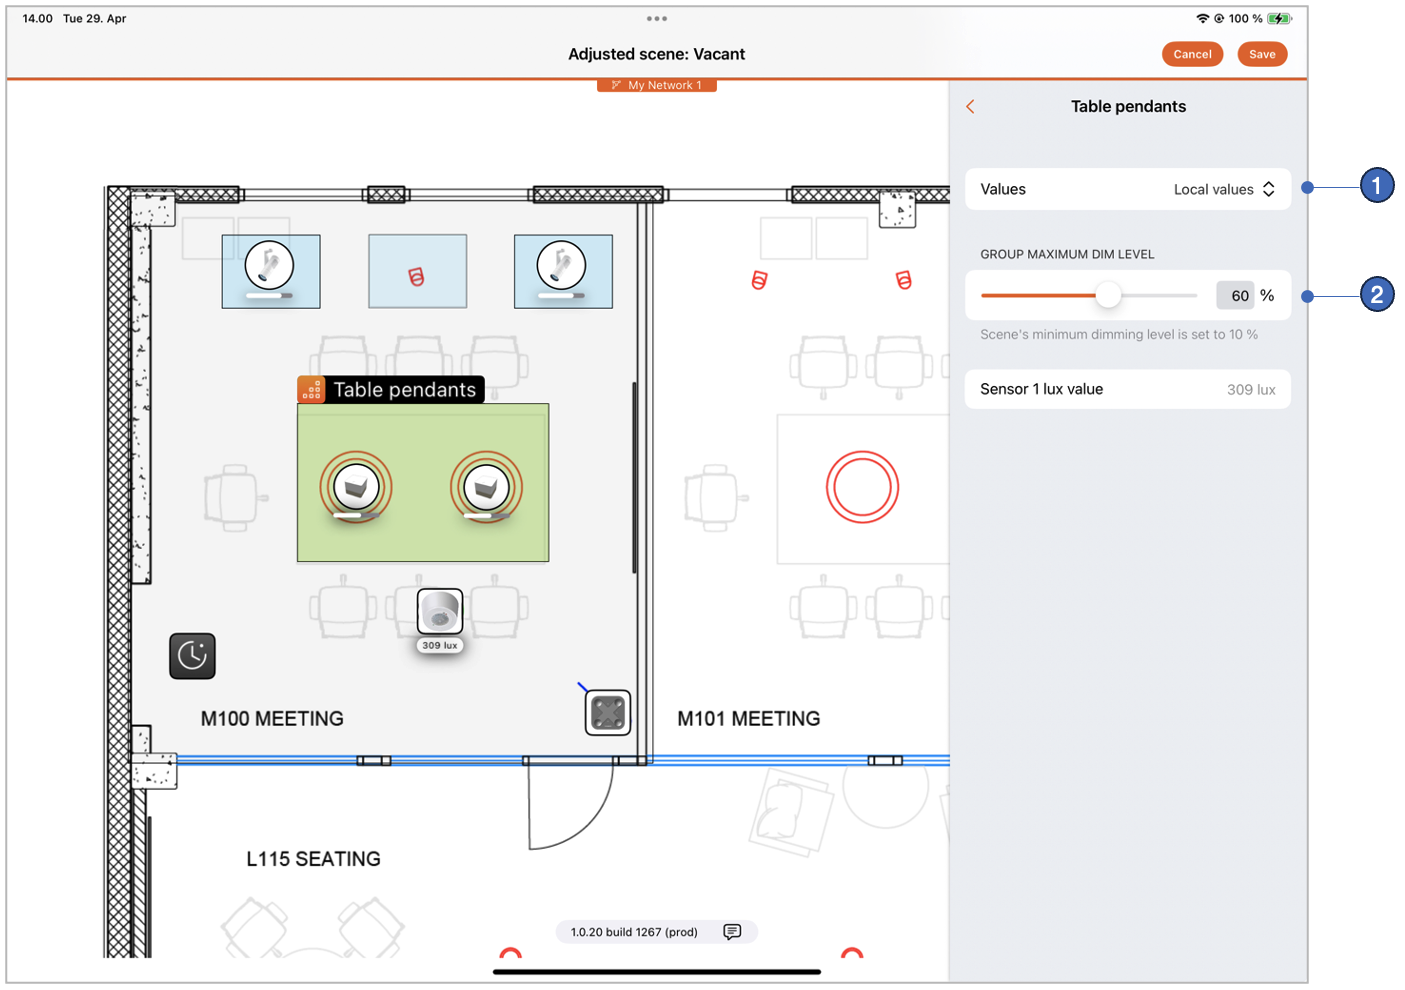Open the feedback chat bubble icon
The image size is (1405, 990).
[x=732, y=932]
